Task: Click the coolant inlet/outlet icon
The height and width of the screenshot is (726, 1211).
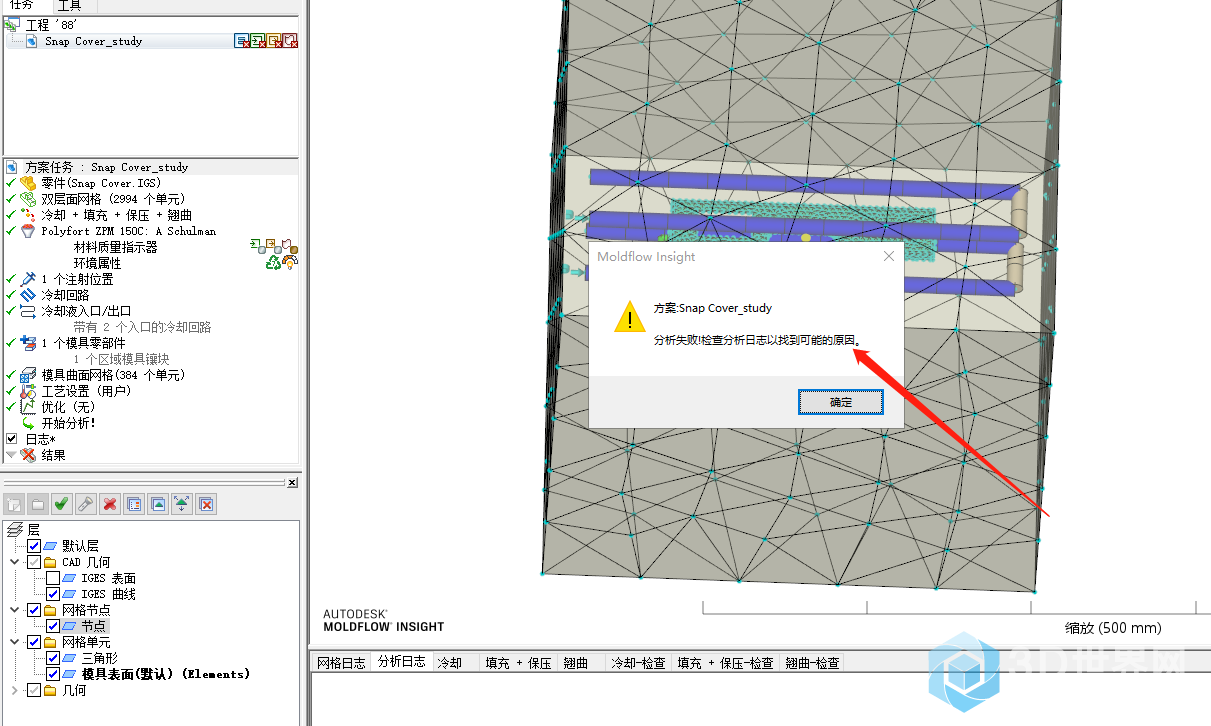Action: 28,311
